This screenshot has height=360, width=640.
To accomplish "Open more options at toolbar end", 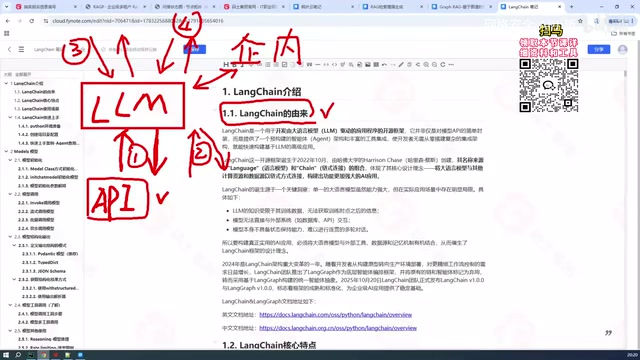I will click(451, 64).
